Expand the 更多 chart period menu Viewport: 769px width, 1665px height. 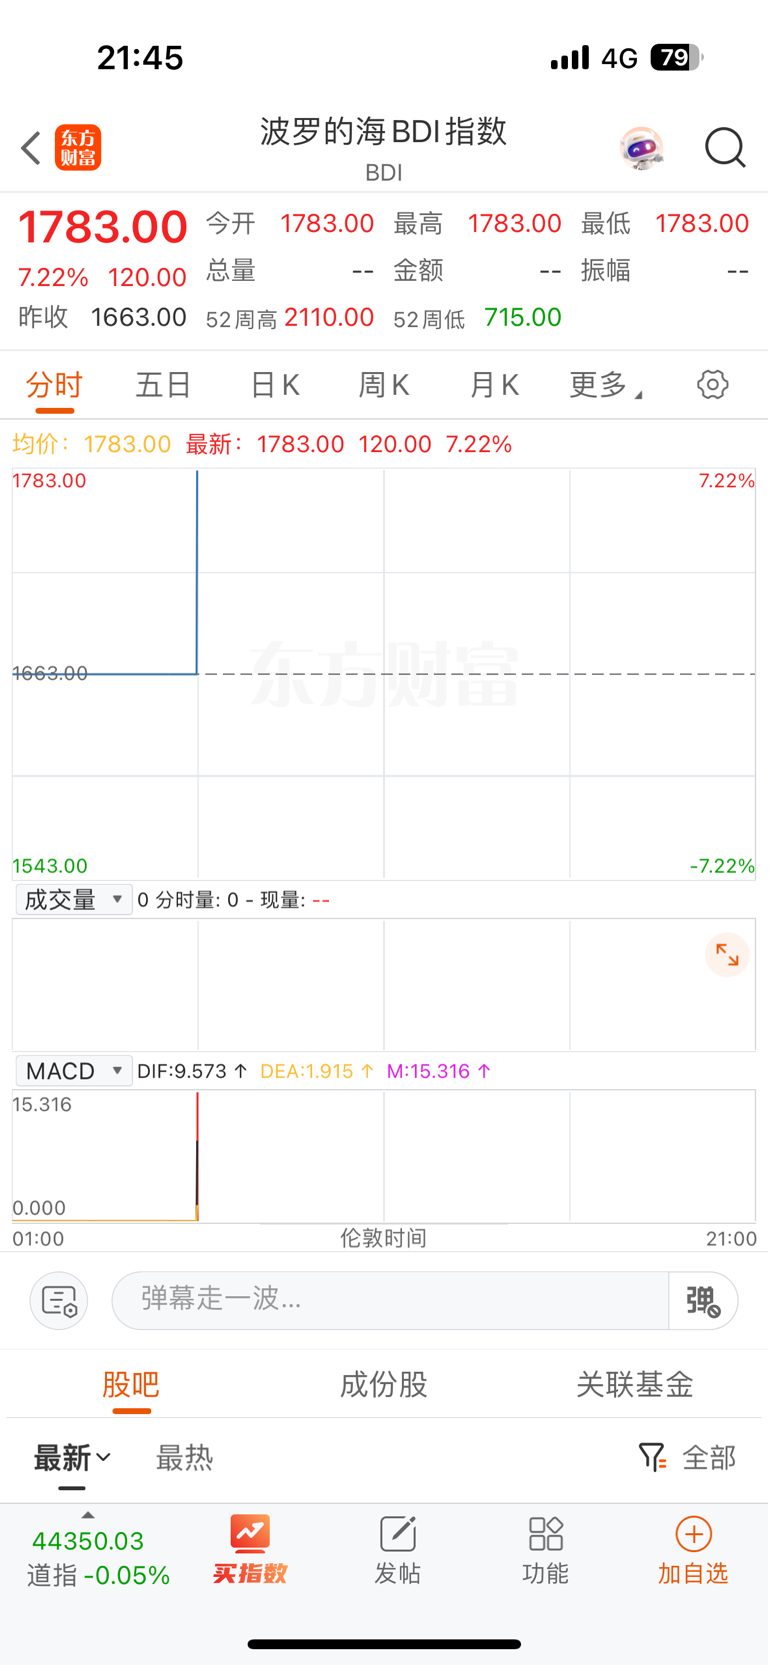tap(605, 385)
